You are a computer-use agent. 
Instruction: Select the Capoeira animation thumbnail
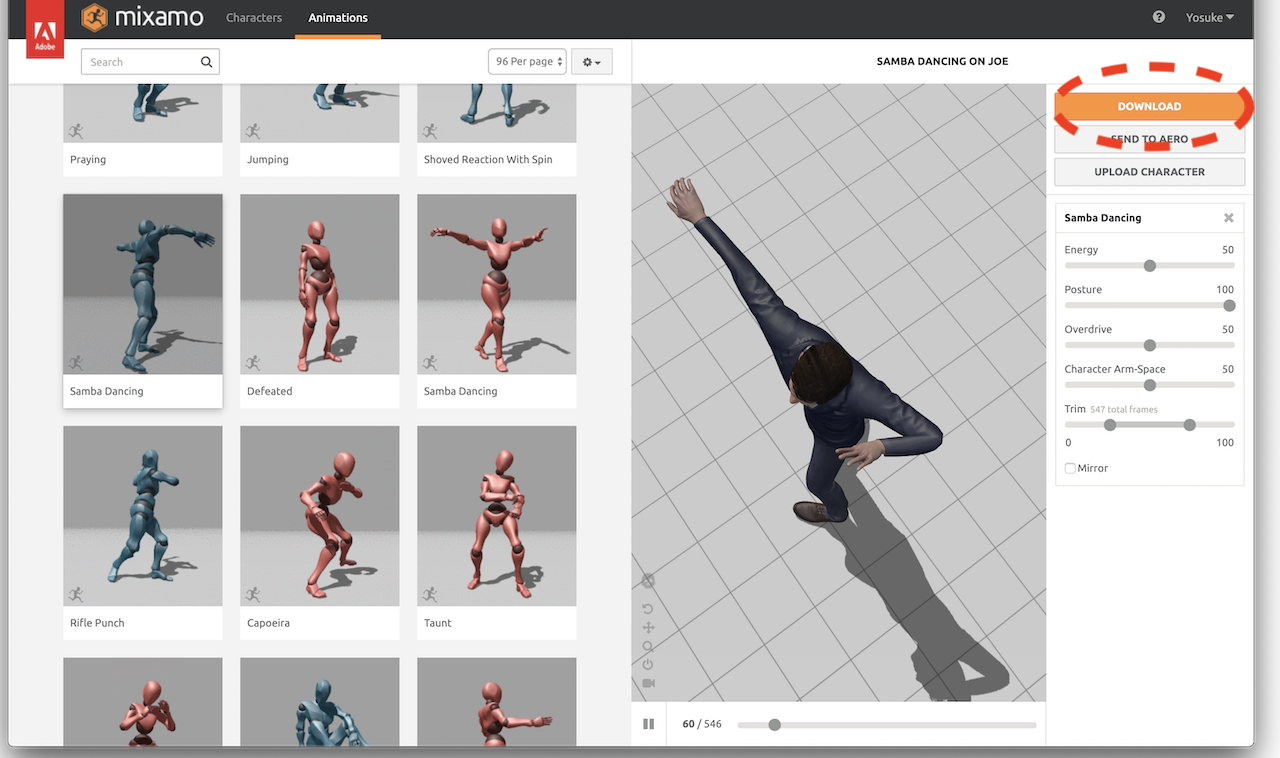pos(320,516)
